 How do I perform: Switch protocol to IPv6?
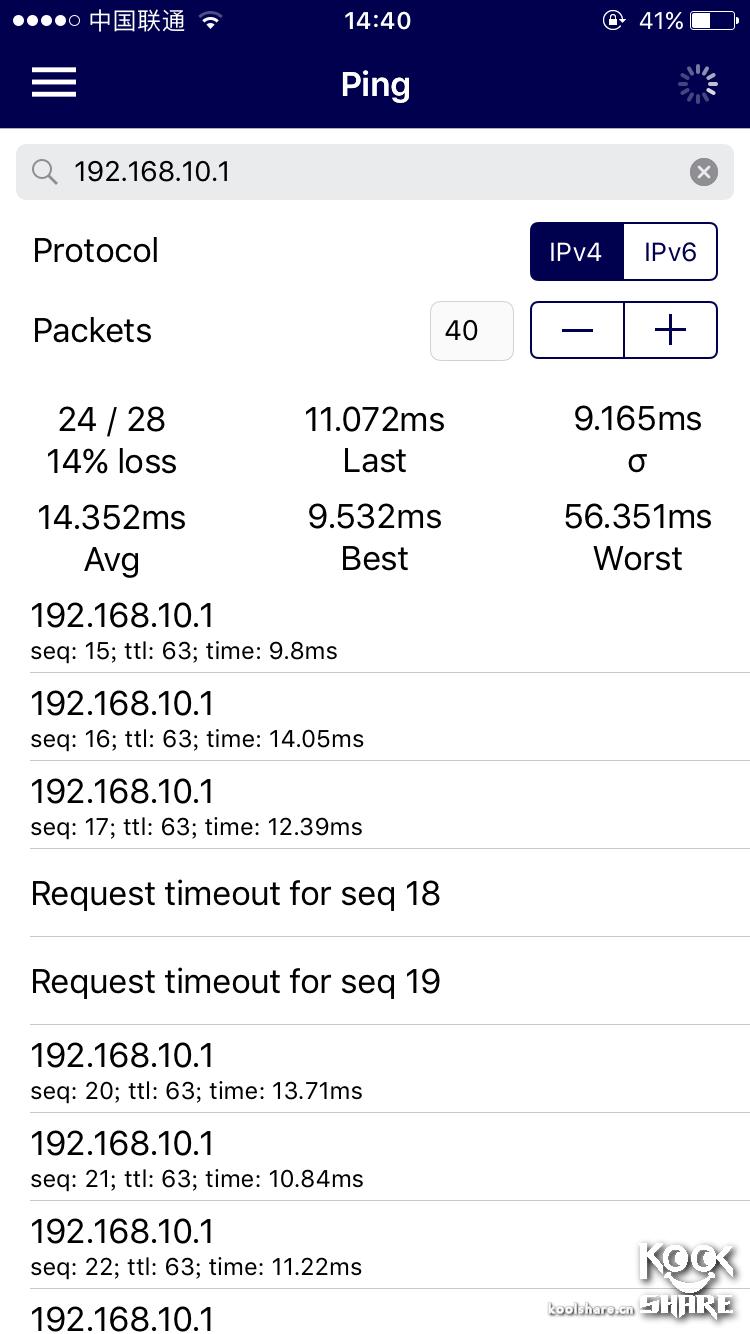tap(670, 251)
